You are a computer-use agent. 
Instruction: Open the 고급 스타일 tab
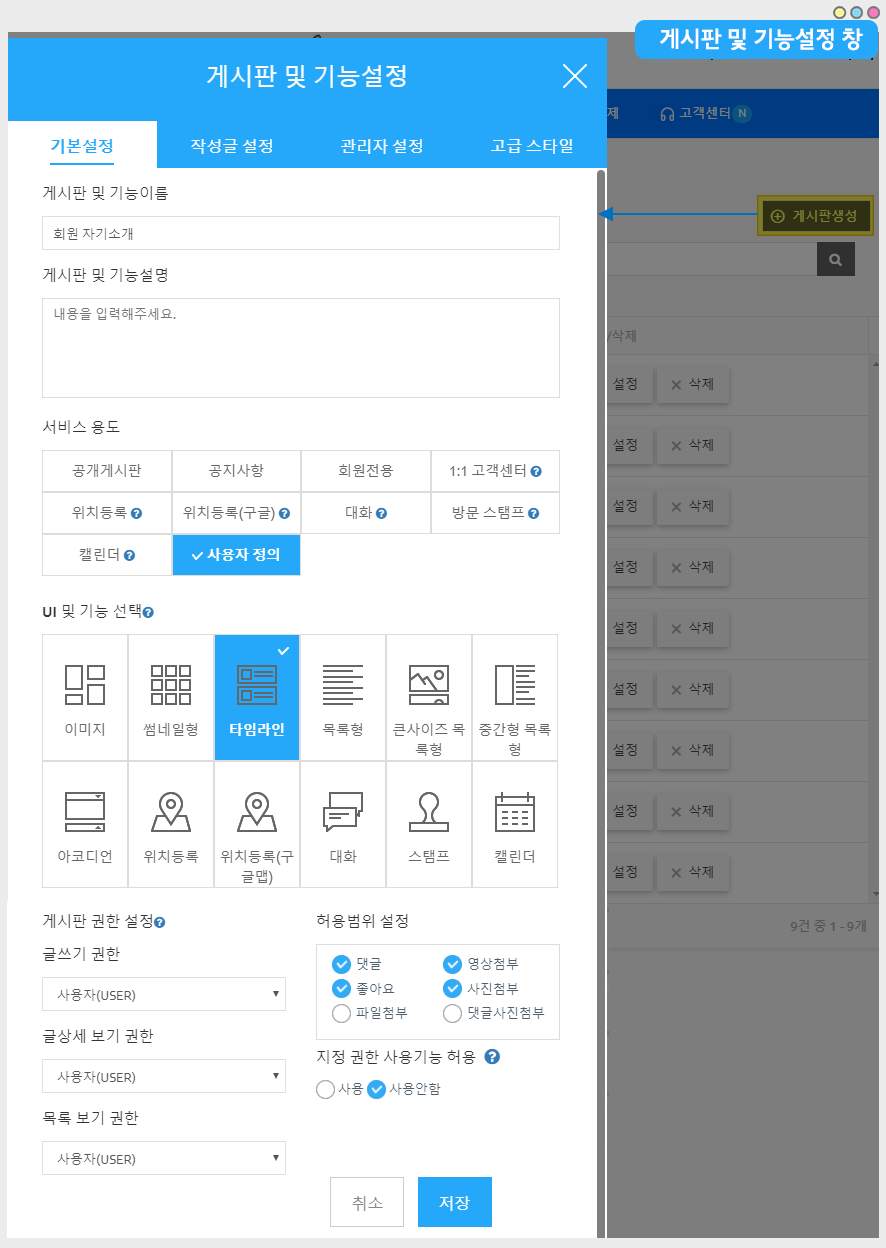[532, 146]
